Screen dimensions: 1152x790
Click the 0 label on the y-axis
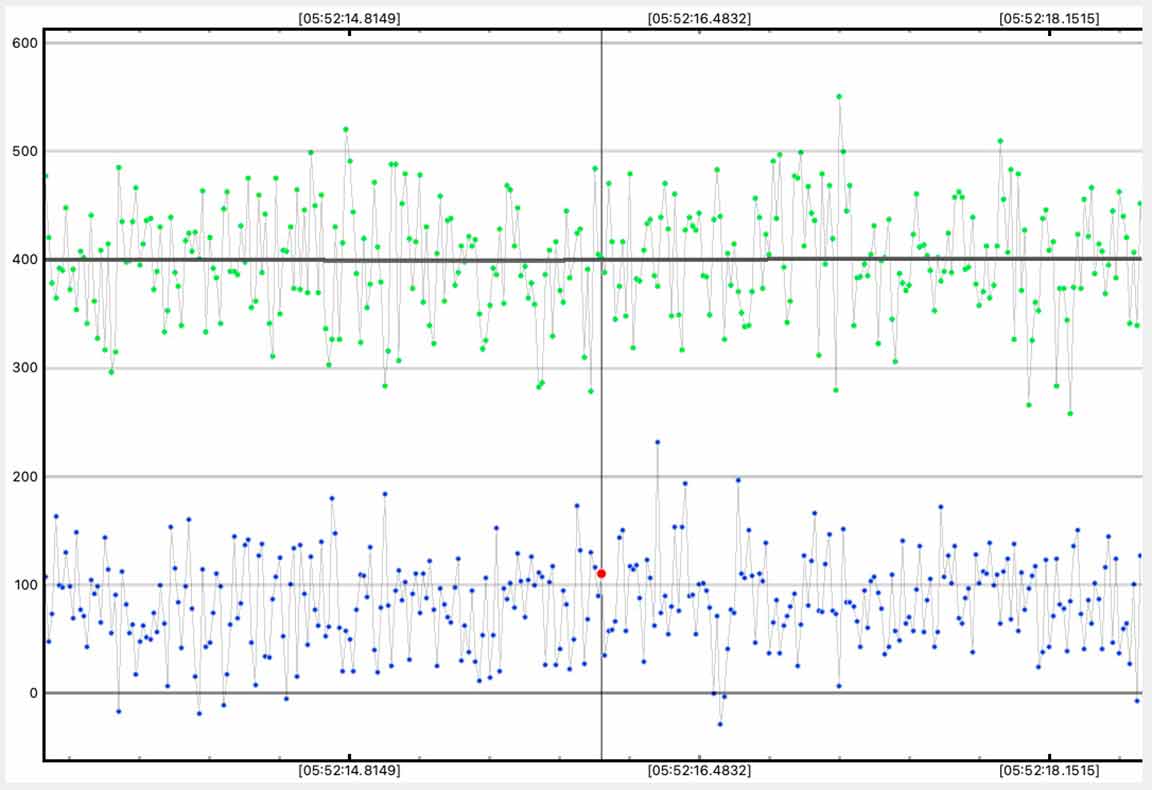pyautogui.click(x=33, y=693)
